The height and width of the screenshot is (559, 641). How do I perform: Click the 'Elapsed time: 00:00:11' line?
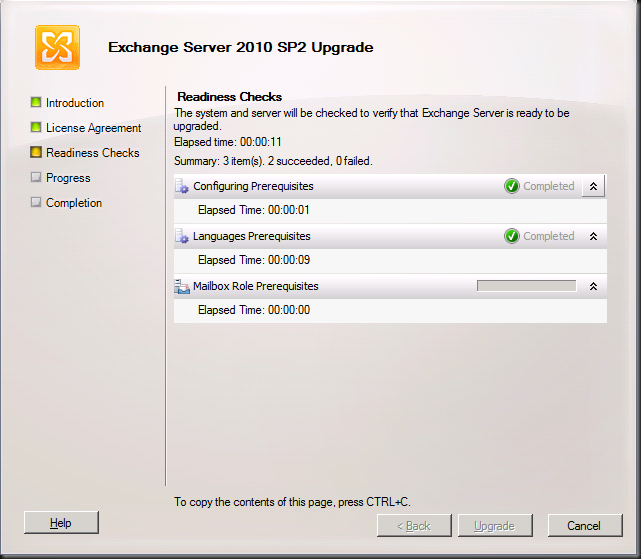pyautogui.click(x=228, y=142)
